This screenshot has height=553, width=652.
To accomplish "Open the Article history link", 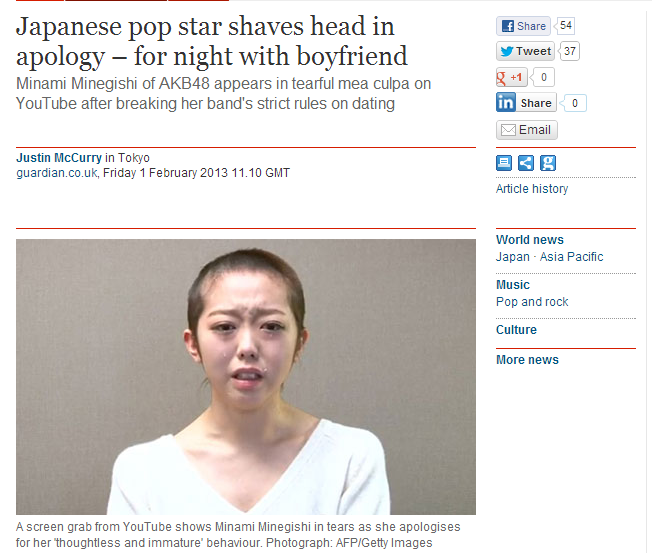I will click(x=532, y=189).
